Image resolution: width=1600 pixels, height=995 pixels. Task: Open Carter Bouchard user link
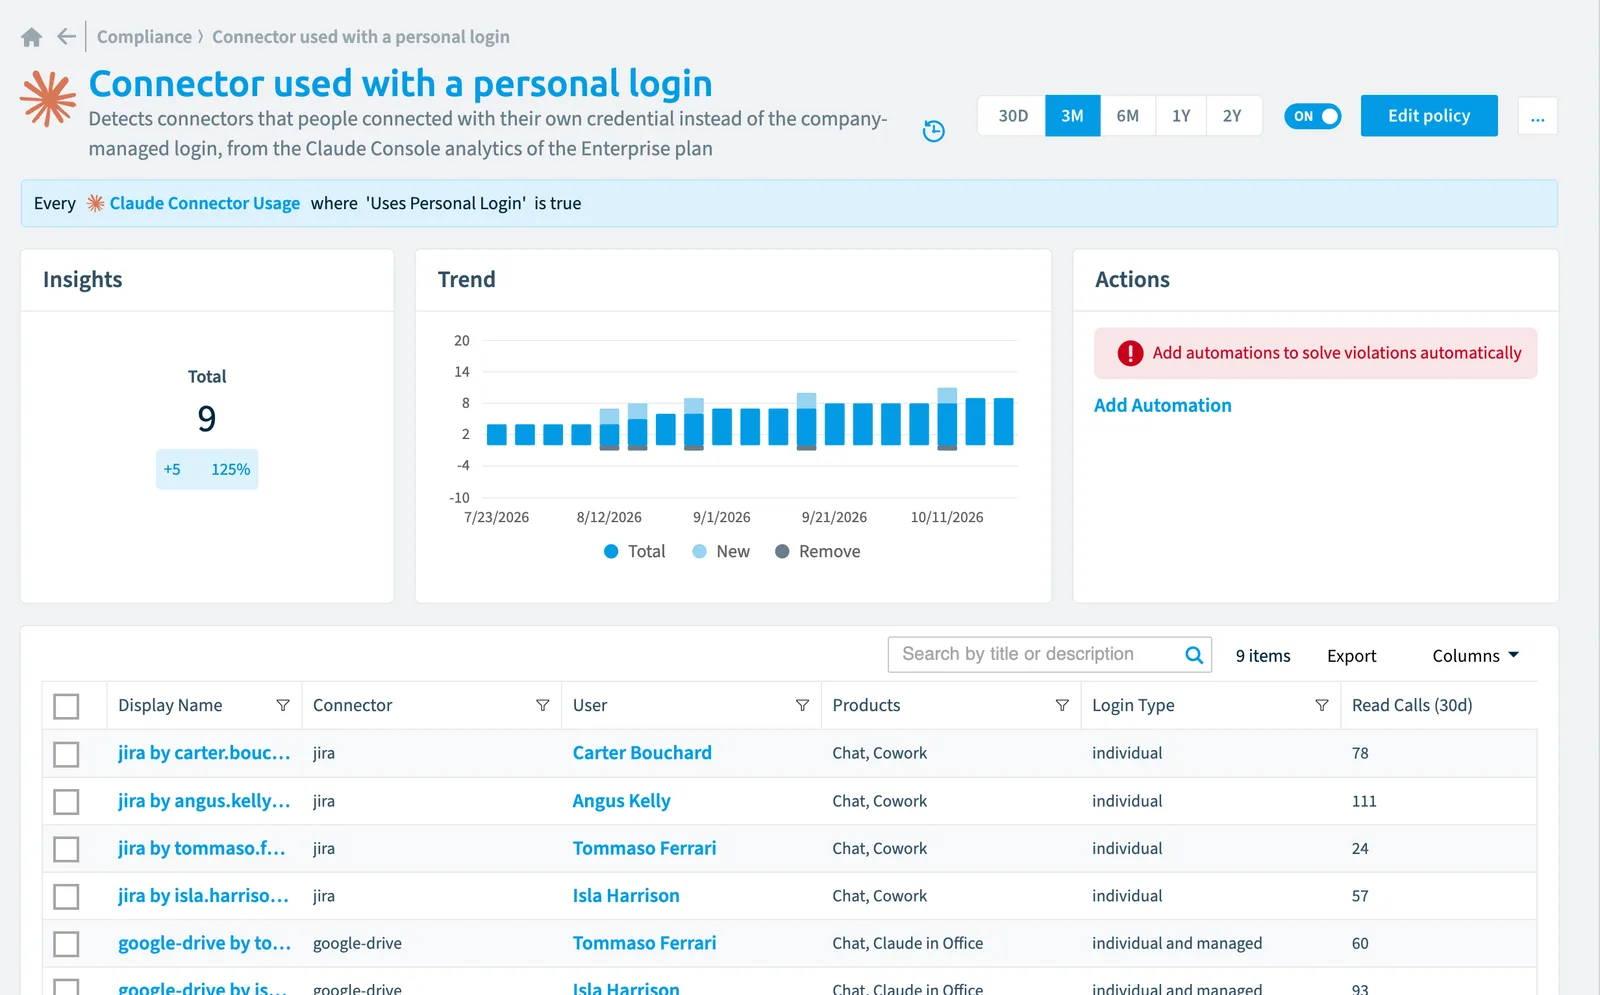(x=642, y=753)
